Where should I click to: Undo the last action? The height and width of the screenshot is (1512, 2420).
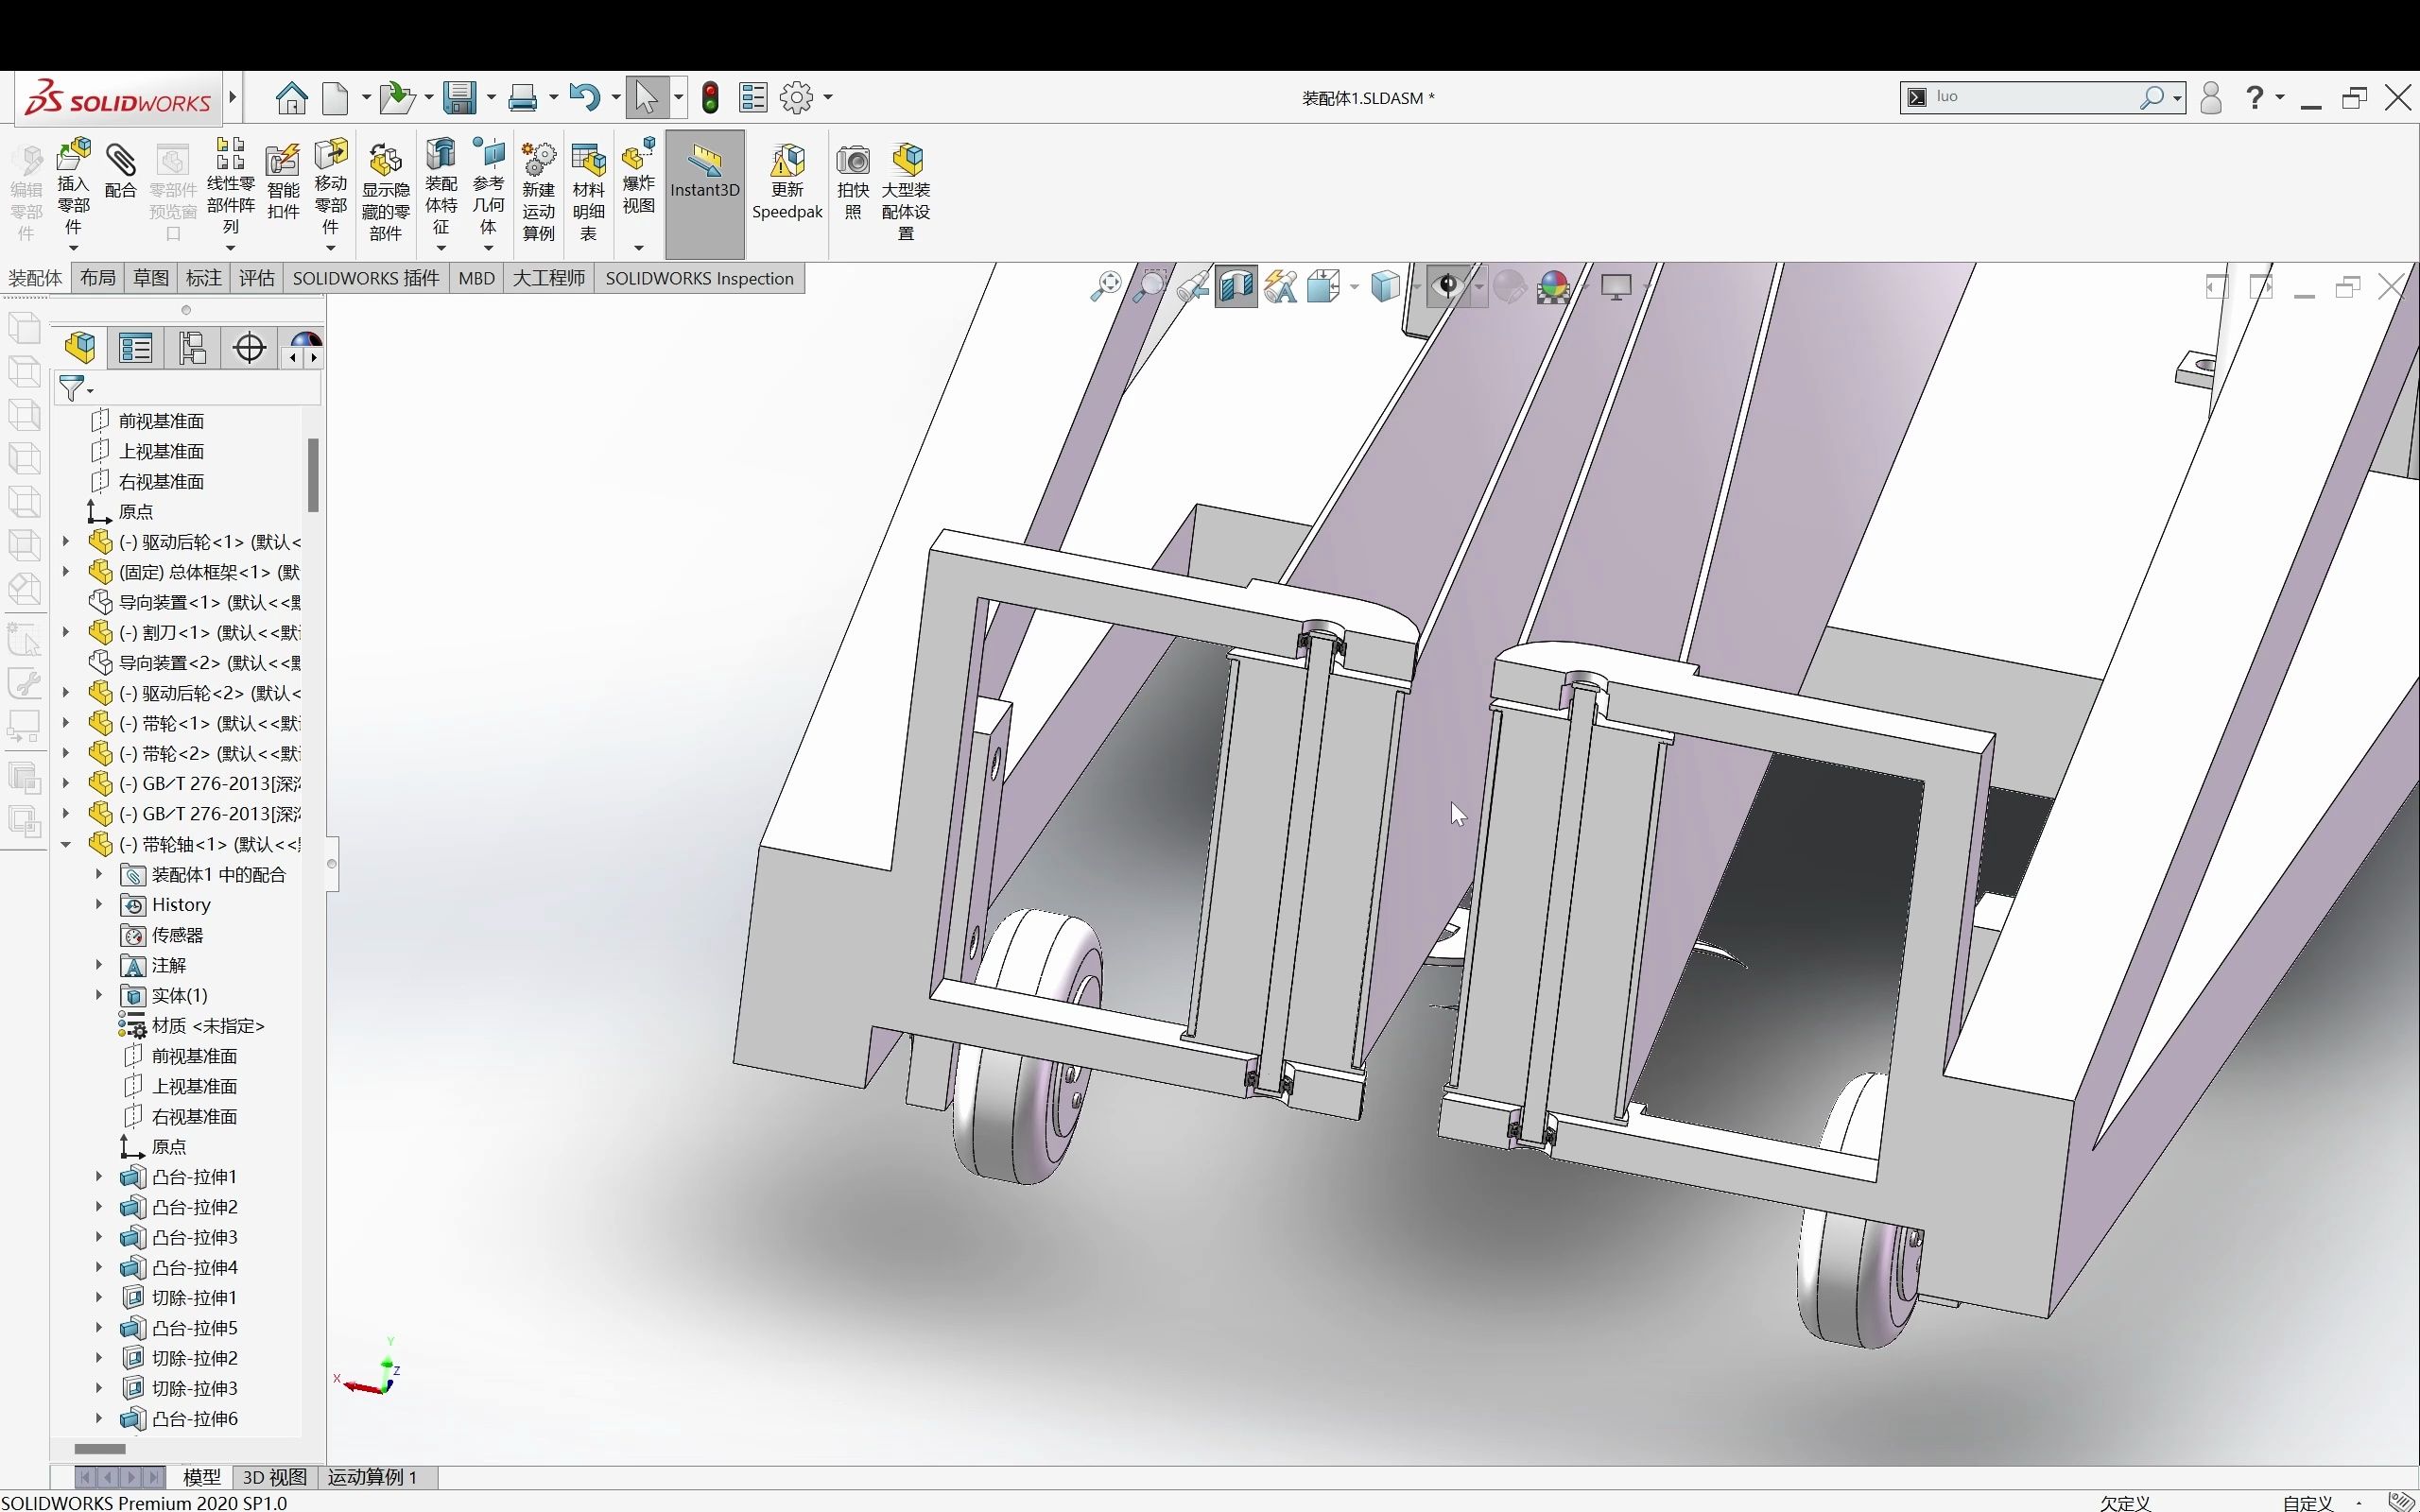(584, 98)
